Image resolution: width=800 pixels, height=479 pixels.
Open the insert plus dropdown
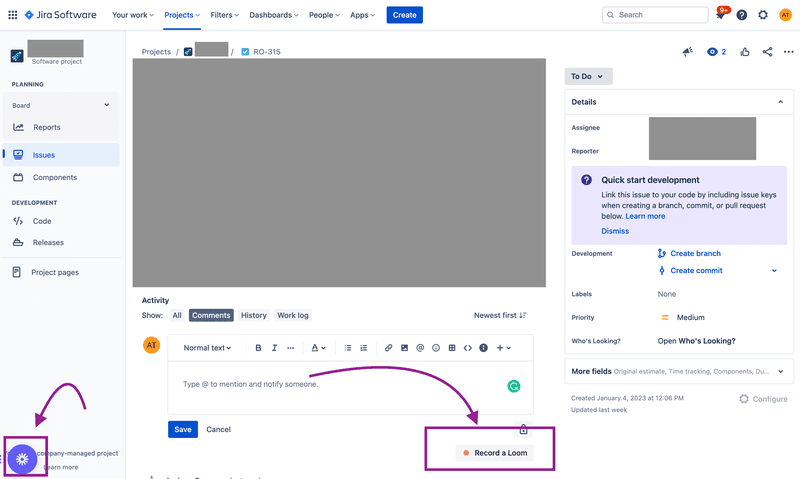tap(504, 348)
